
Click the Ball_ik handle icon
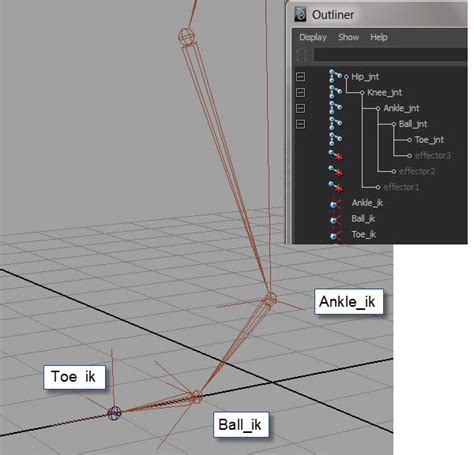coord(336,219)
